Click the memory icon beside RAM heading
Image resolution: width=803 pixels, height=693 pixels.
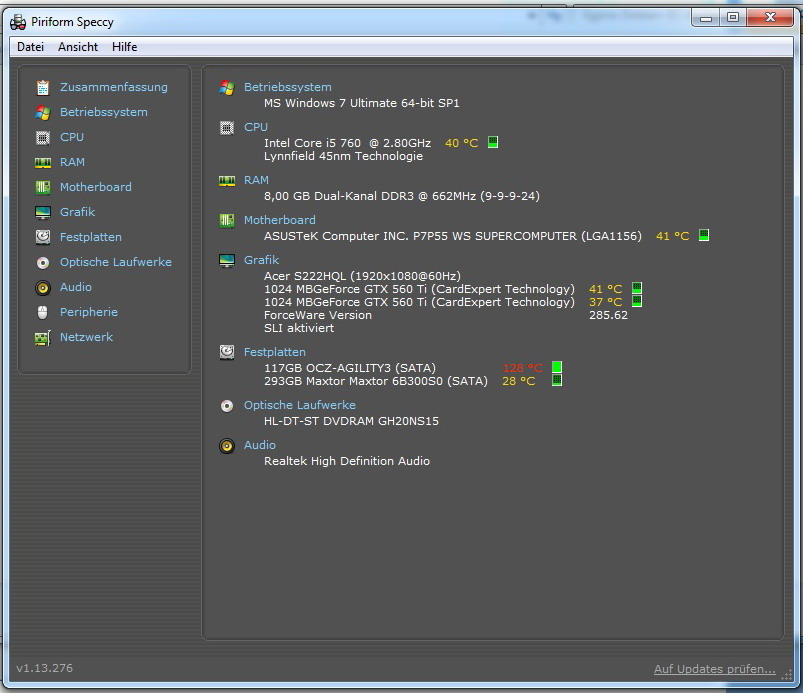(x=227, y=181)
